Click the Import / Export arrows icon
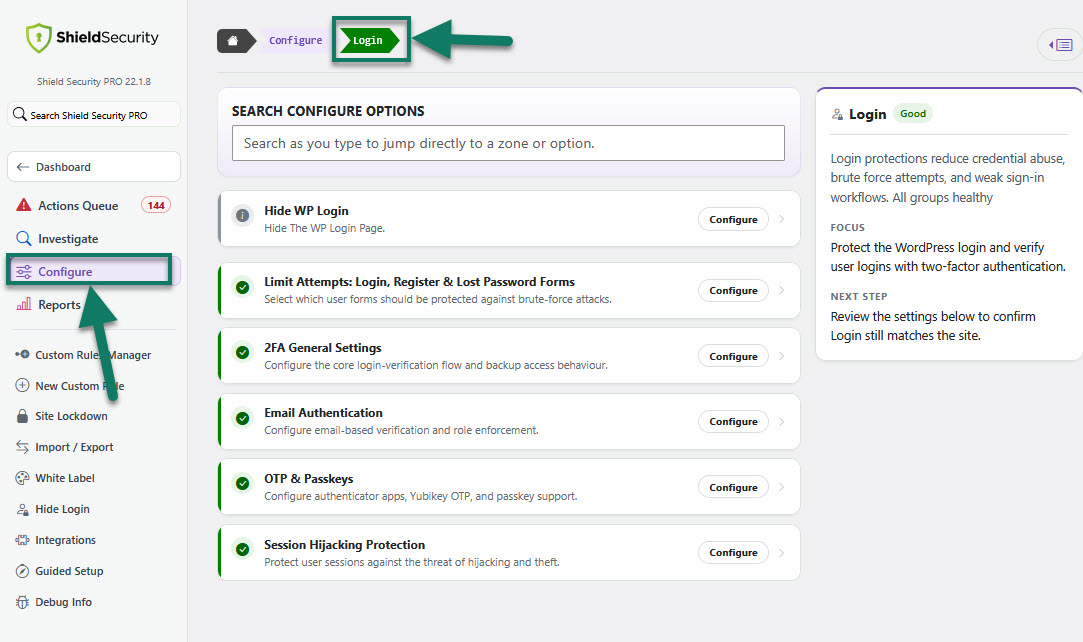Viewport: 1083px width, 642px height. 22,447
